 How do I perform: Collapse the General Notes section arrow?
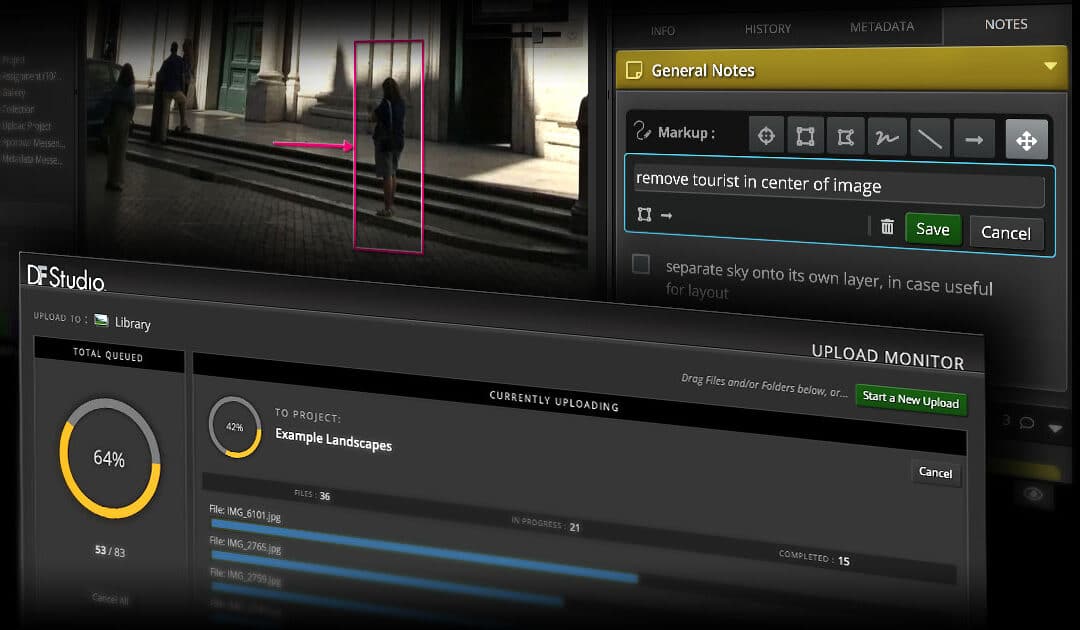point(1050,66)
